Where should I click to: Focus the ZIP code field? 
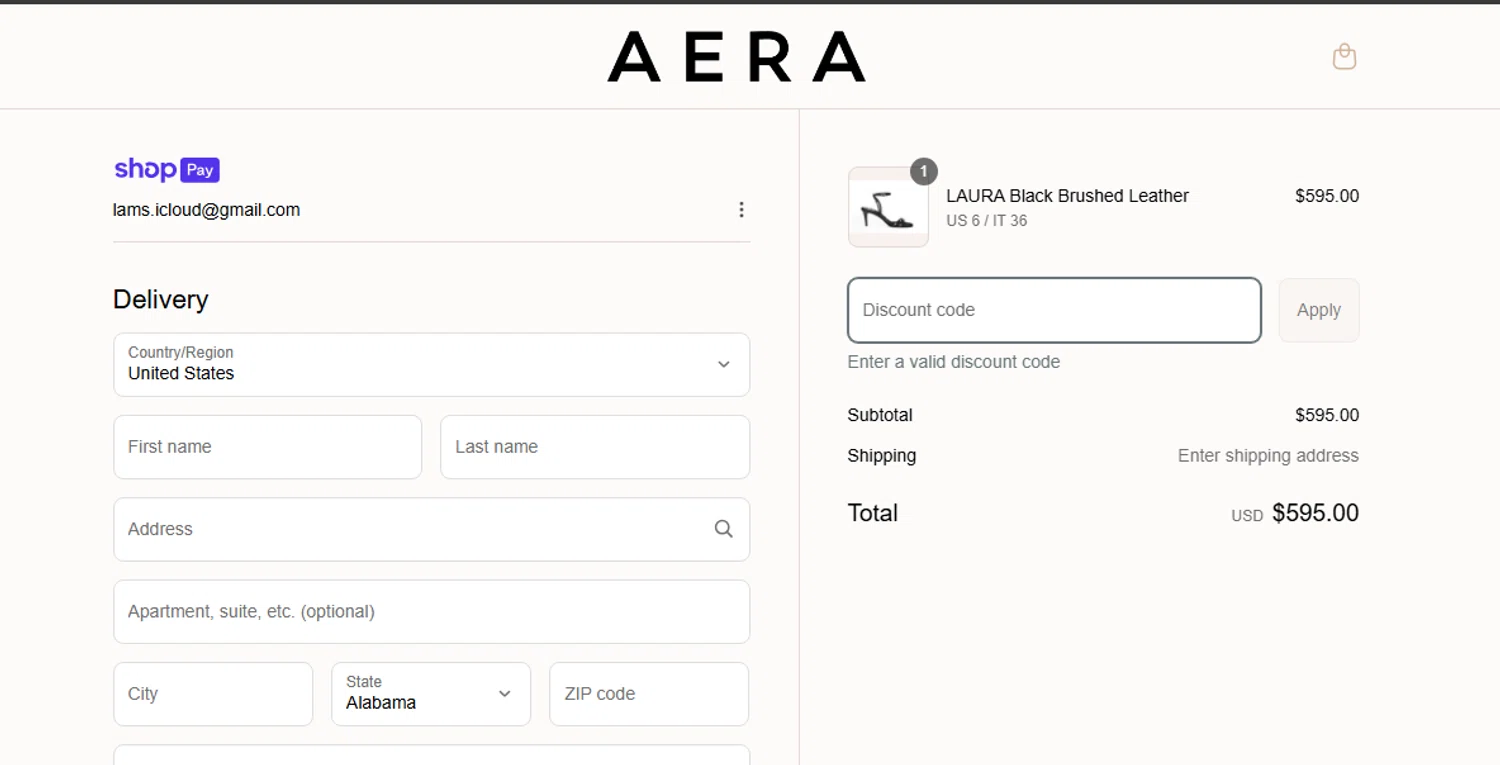(649, 694)
